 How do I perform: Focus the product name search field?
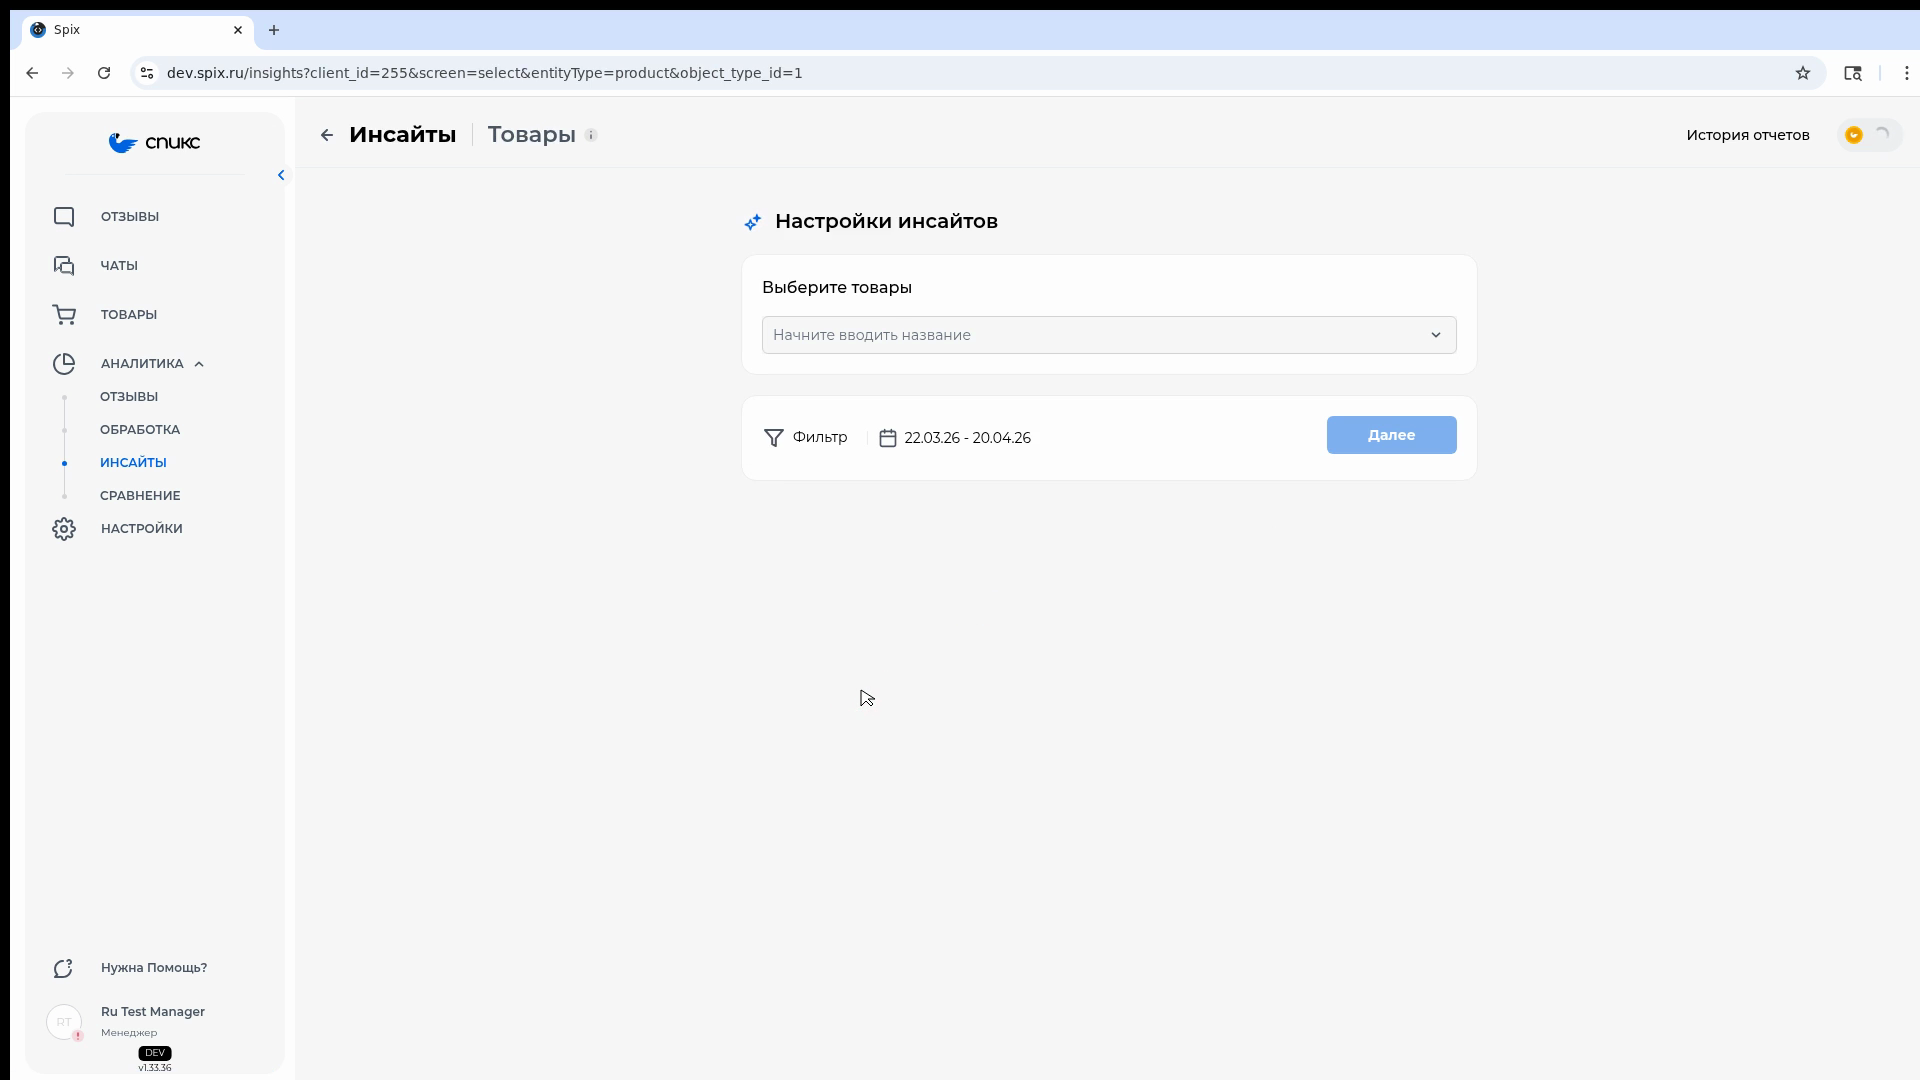coord(1109,335)
